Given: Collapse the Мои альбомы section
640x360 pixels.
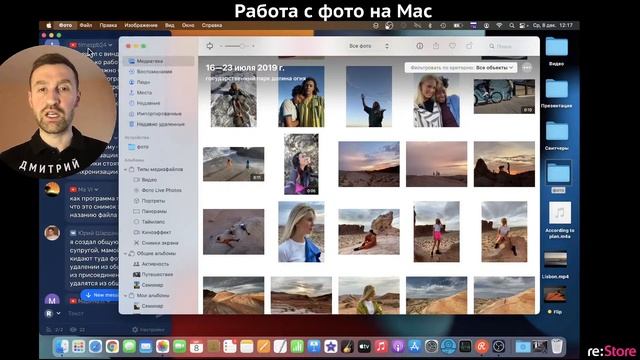Looking at the screenshot, I should pos(126,296).
